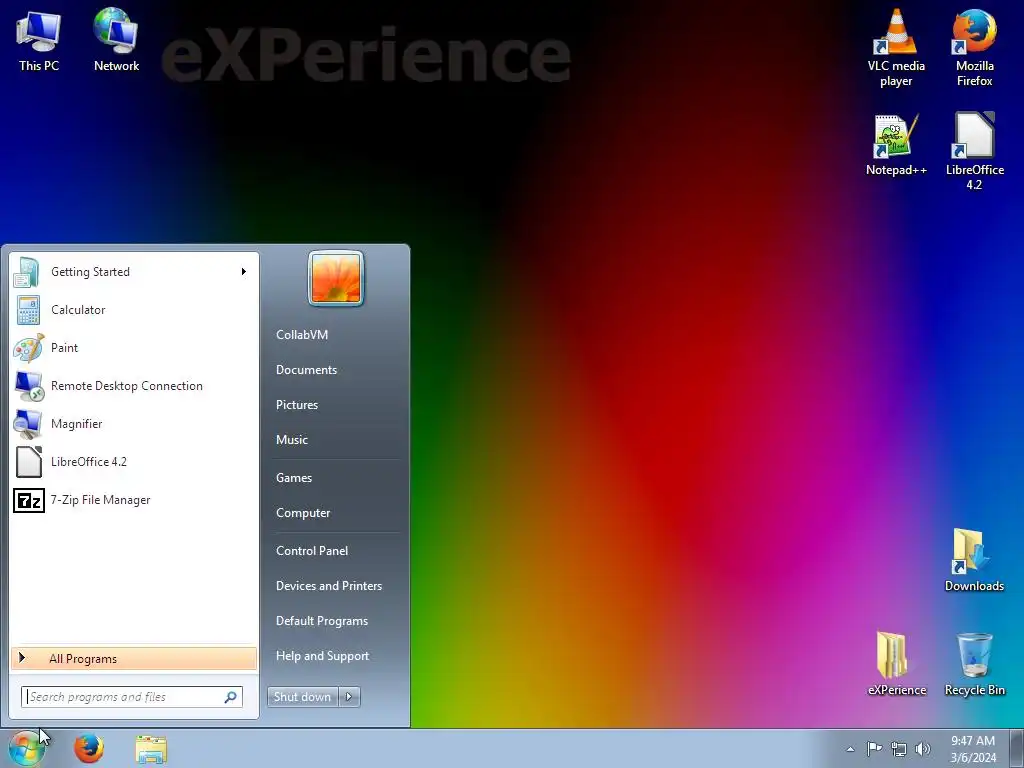
Task: Open the eXPerience desktop folder
Action: tap(897, 664)
